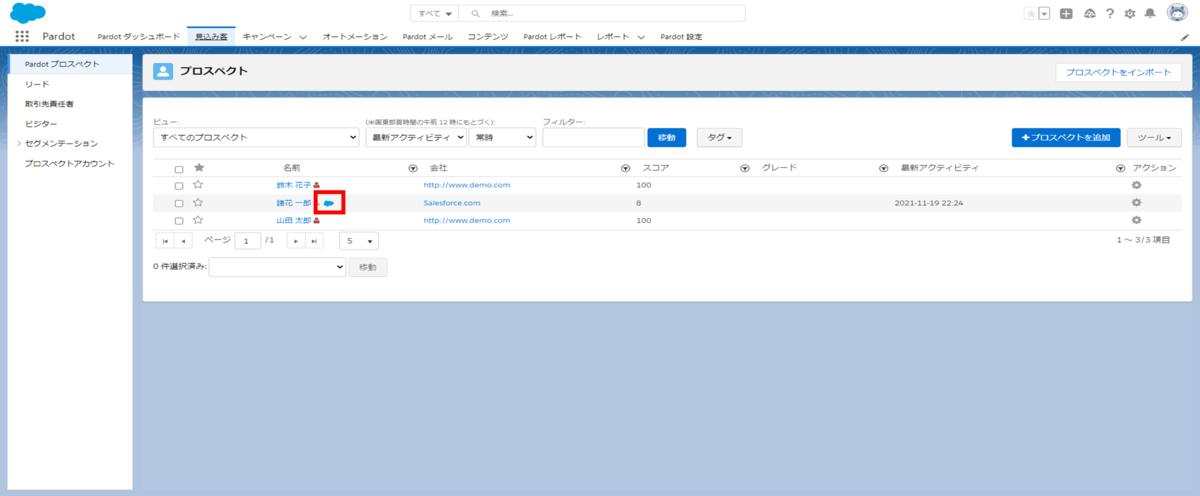The image size is (1200, 496).
Task: Star the 山田 太郎 row
Action: click(198, 220)
